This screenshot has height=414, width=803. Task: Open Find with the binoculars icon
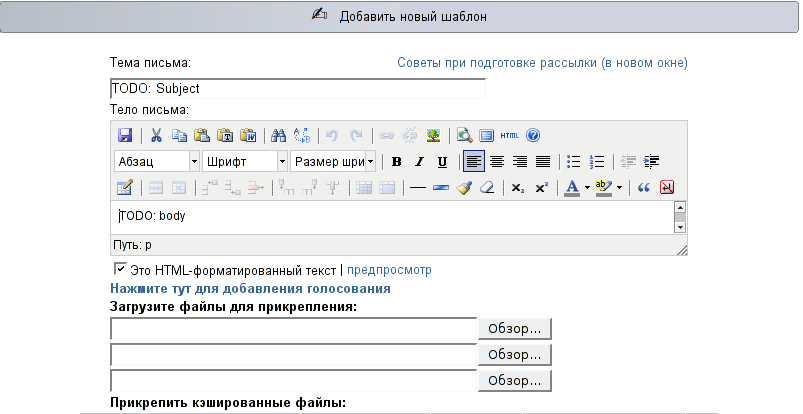[x=279, y=135]
